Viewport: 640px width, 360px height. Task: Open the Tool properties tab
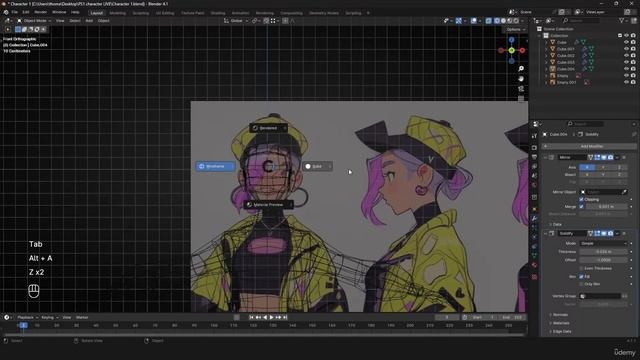[534, 136]
